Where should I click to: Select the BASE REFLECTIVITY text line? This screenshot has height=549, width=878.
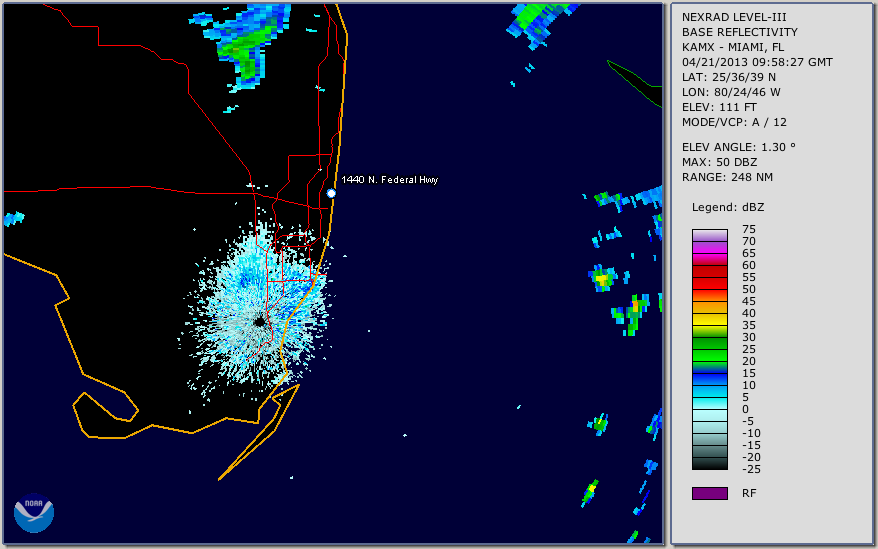(739, 32)
